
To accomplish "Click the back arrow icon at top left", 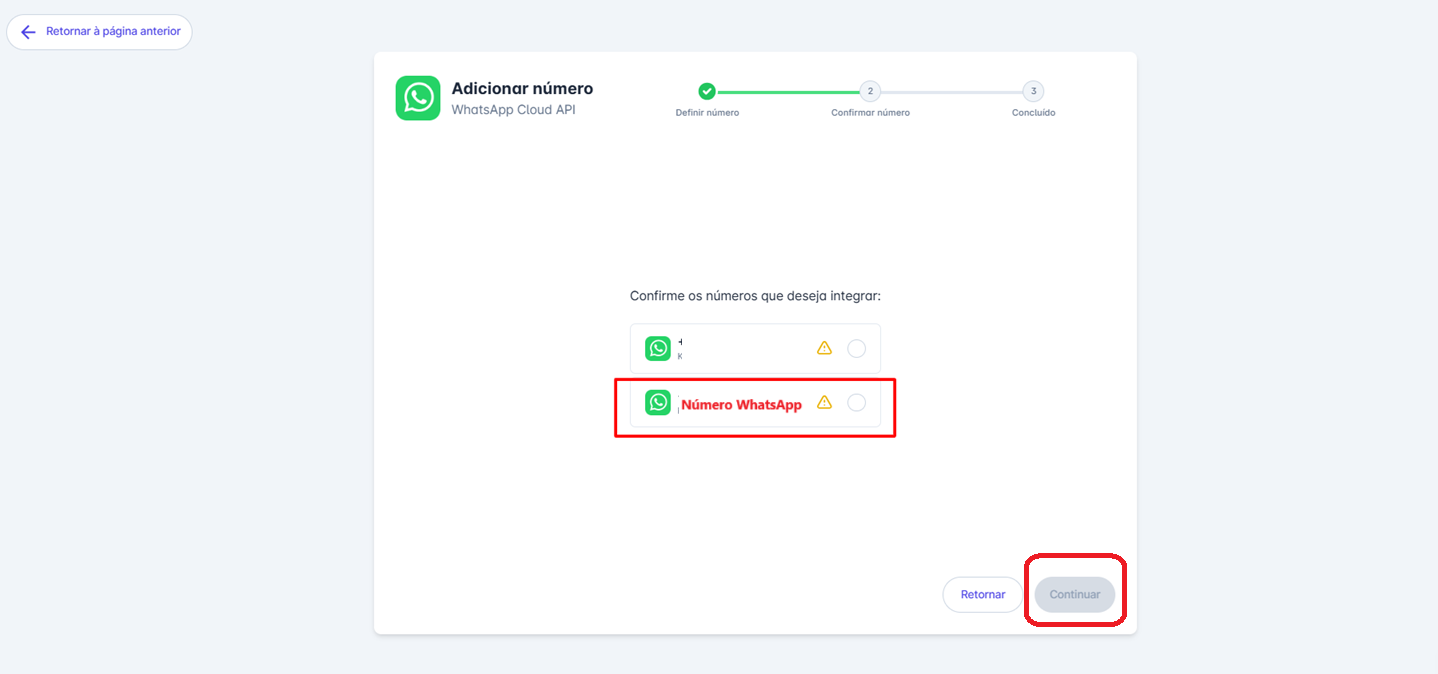I will pyautogui.click(x=28, y=32).
